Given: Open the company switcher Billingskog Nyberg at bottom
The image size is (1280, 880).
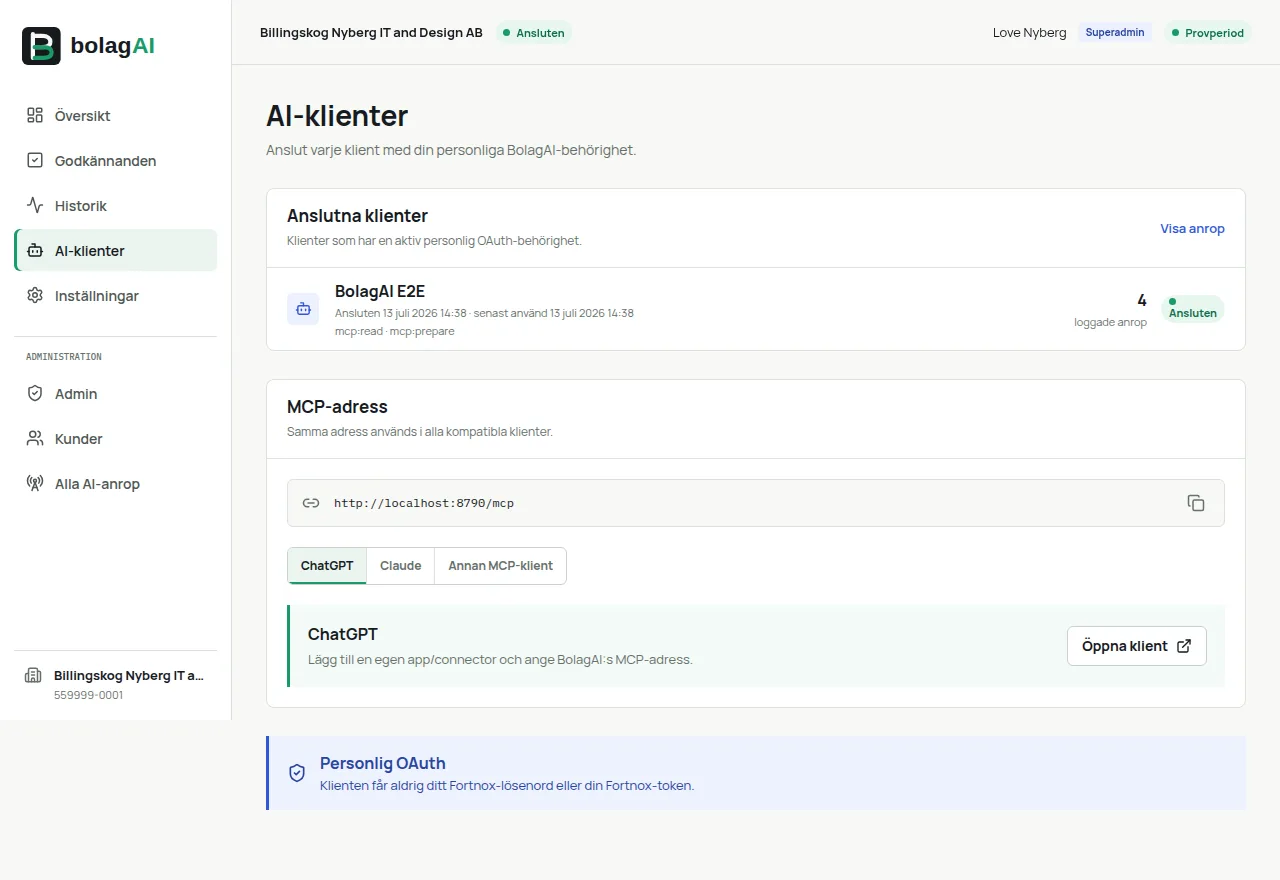Looking at the screenshot, I should tap(116, 685).
